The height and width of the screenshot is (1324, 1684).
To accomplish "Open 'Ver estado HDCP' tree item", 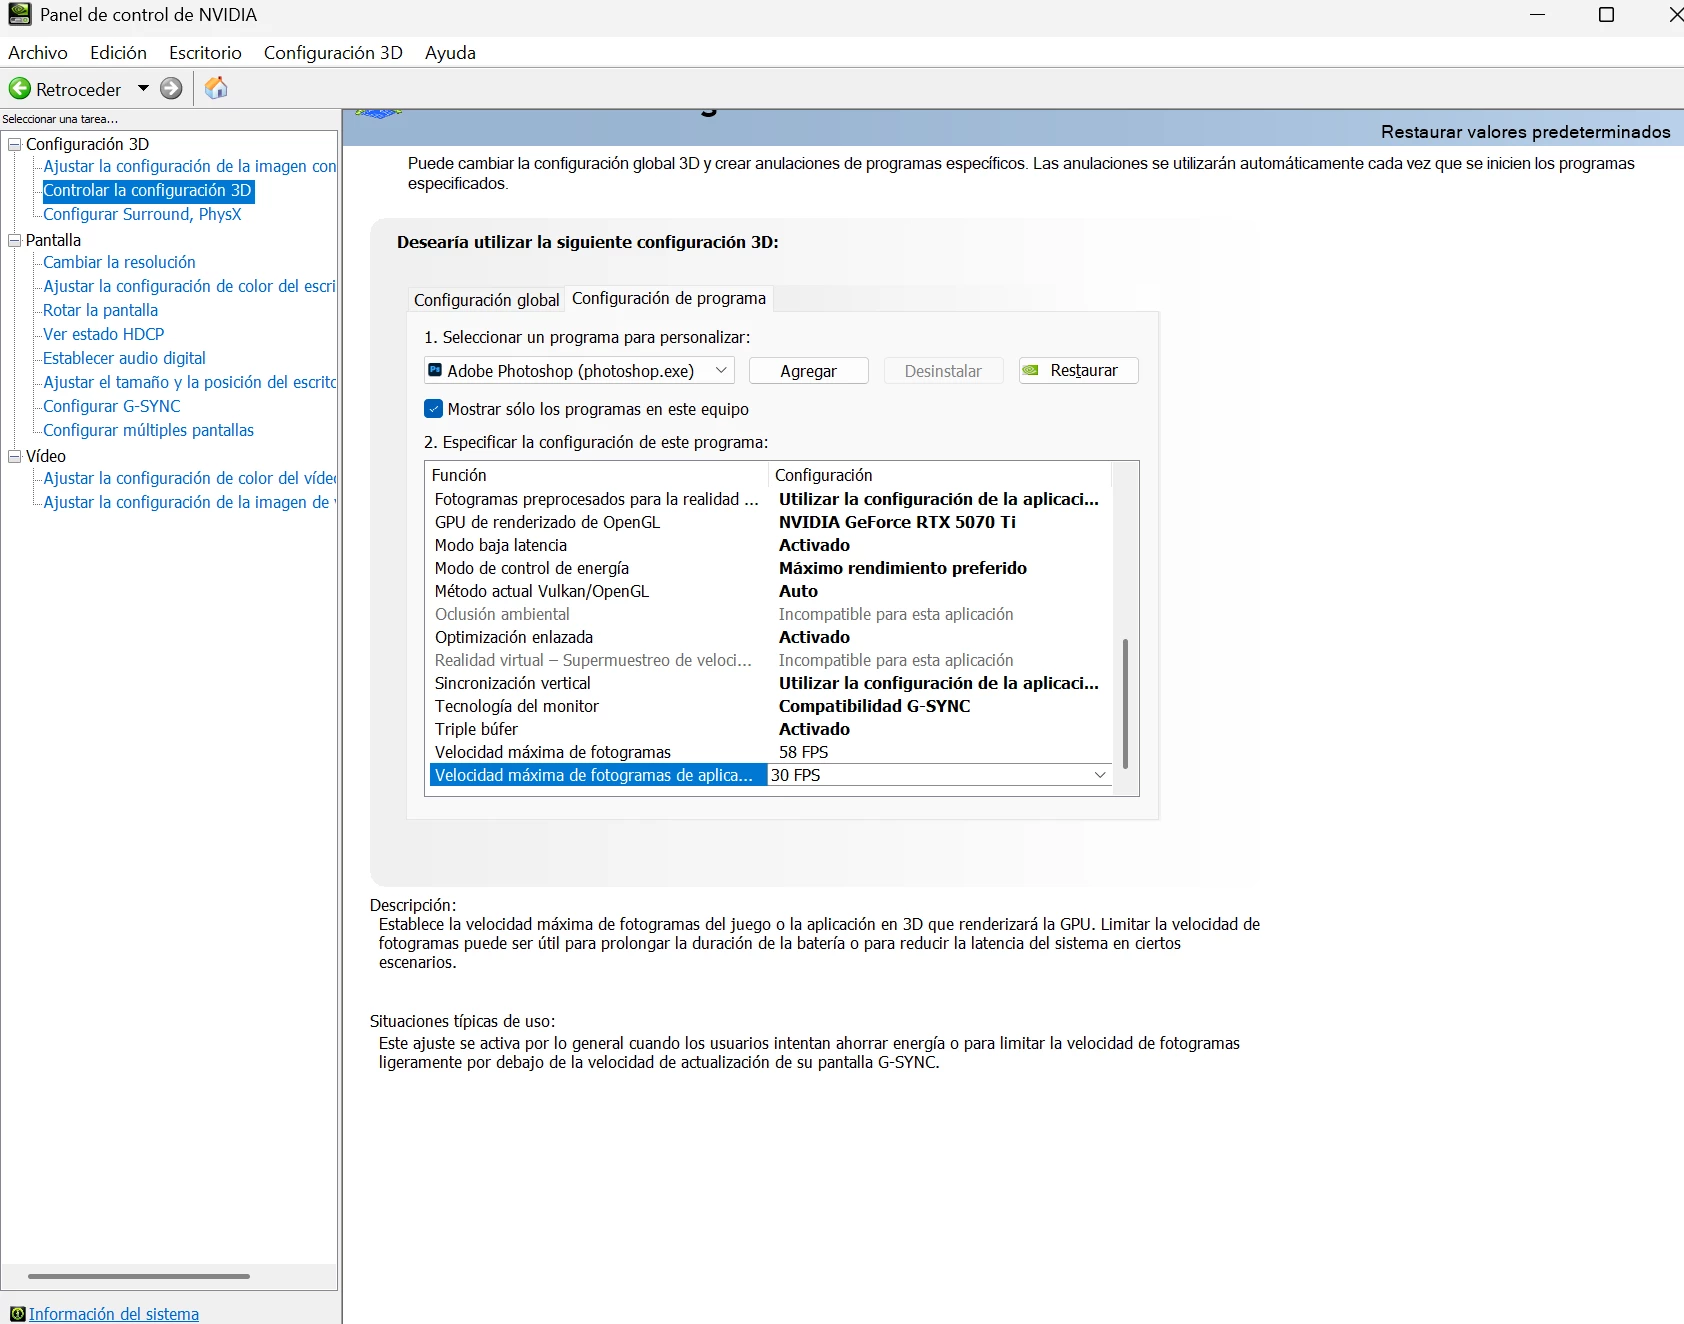I will 103,334.
